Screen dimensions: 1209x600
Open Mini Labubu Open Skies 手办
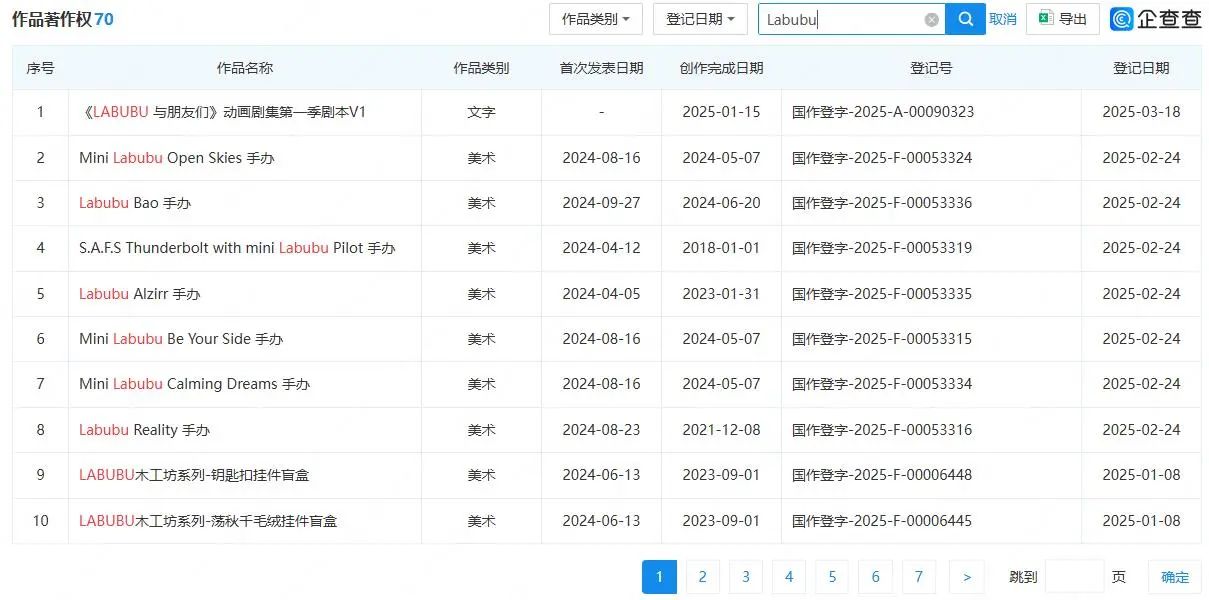[176, 158]
